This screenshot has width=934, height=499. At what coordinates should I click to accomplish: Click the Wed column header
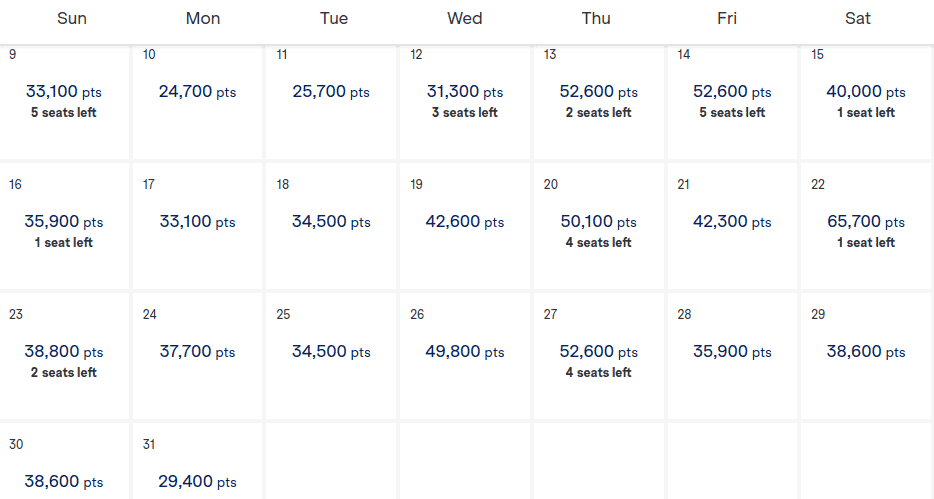coord(465,18)
